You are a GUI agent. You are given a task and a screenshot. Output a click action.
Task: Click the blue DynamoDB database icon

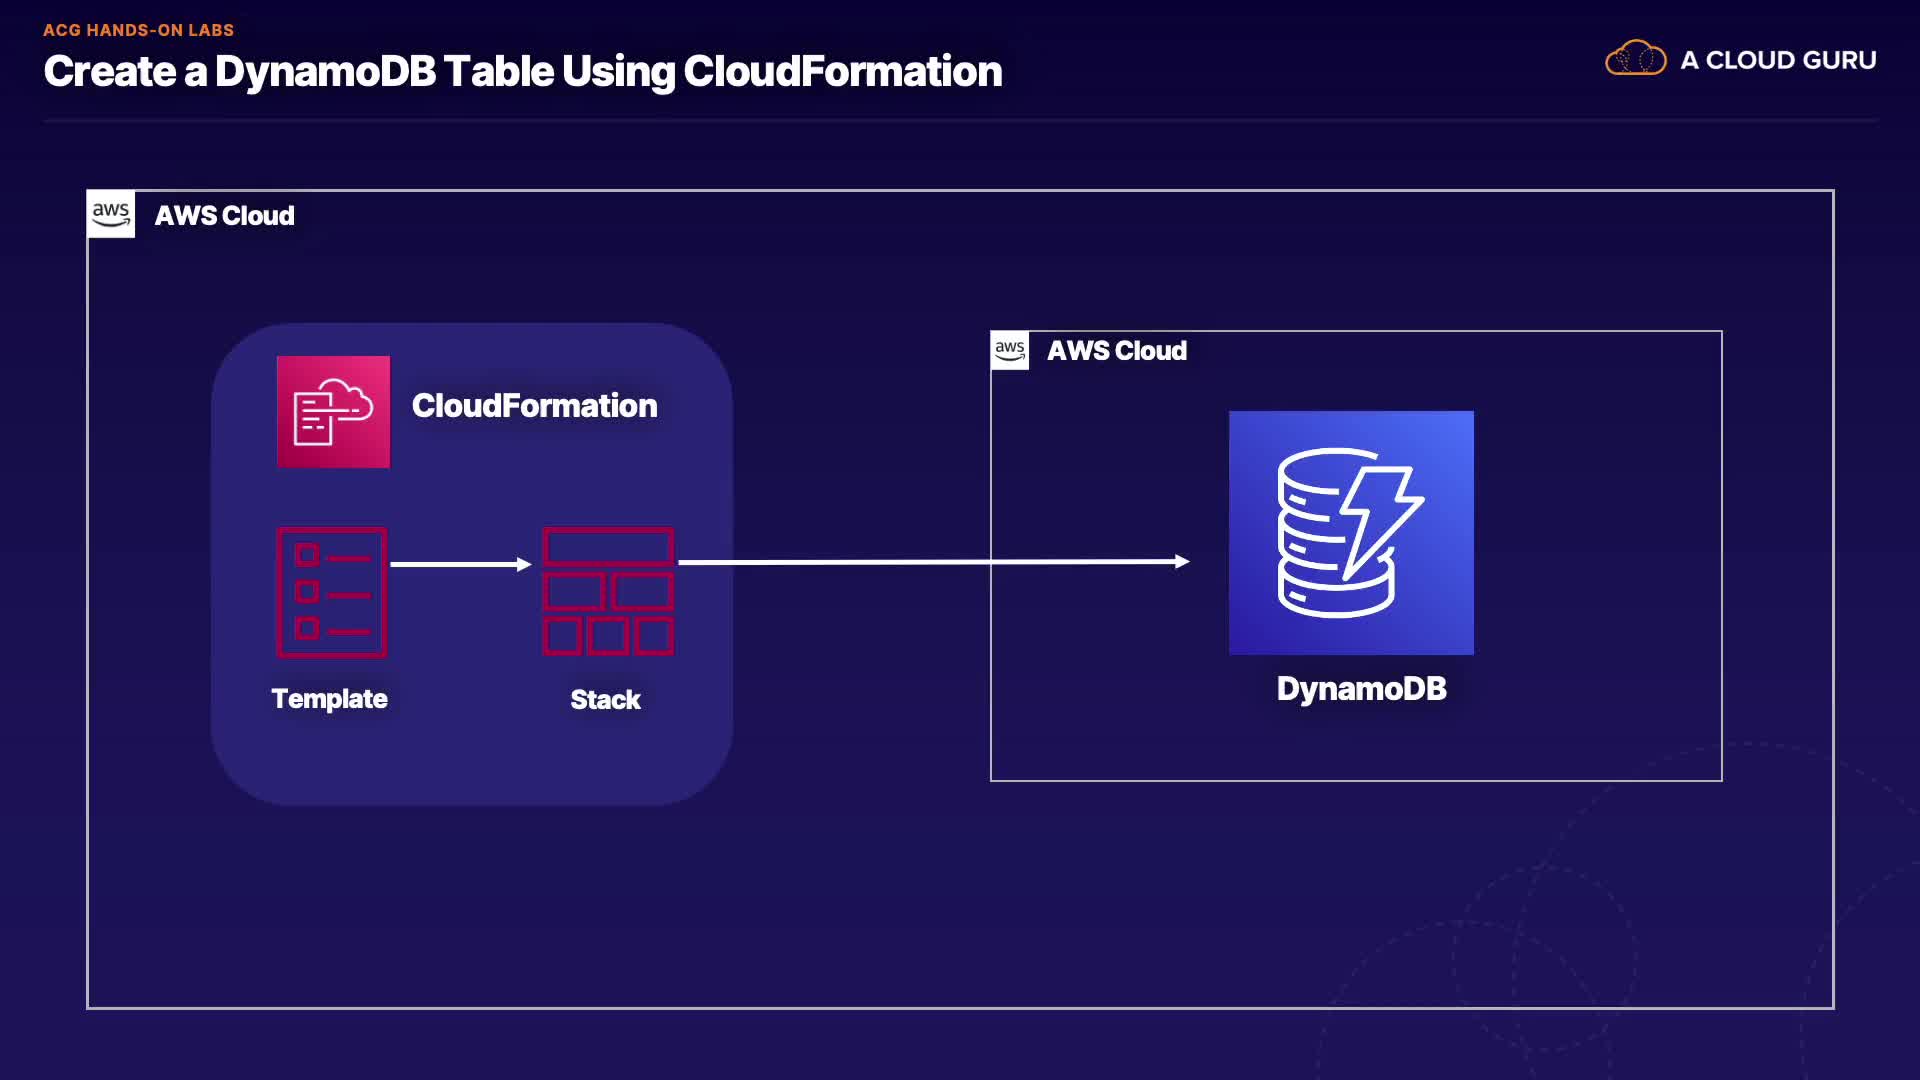point(1350,532)
